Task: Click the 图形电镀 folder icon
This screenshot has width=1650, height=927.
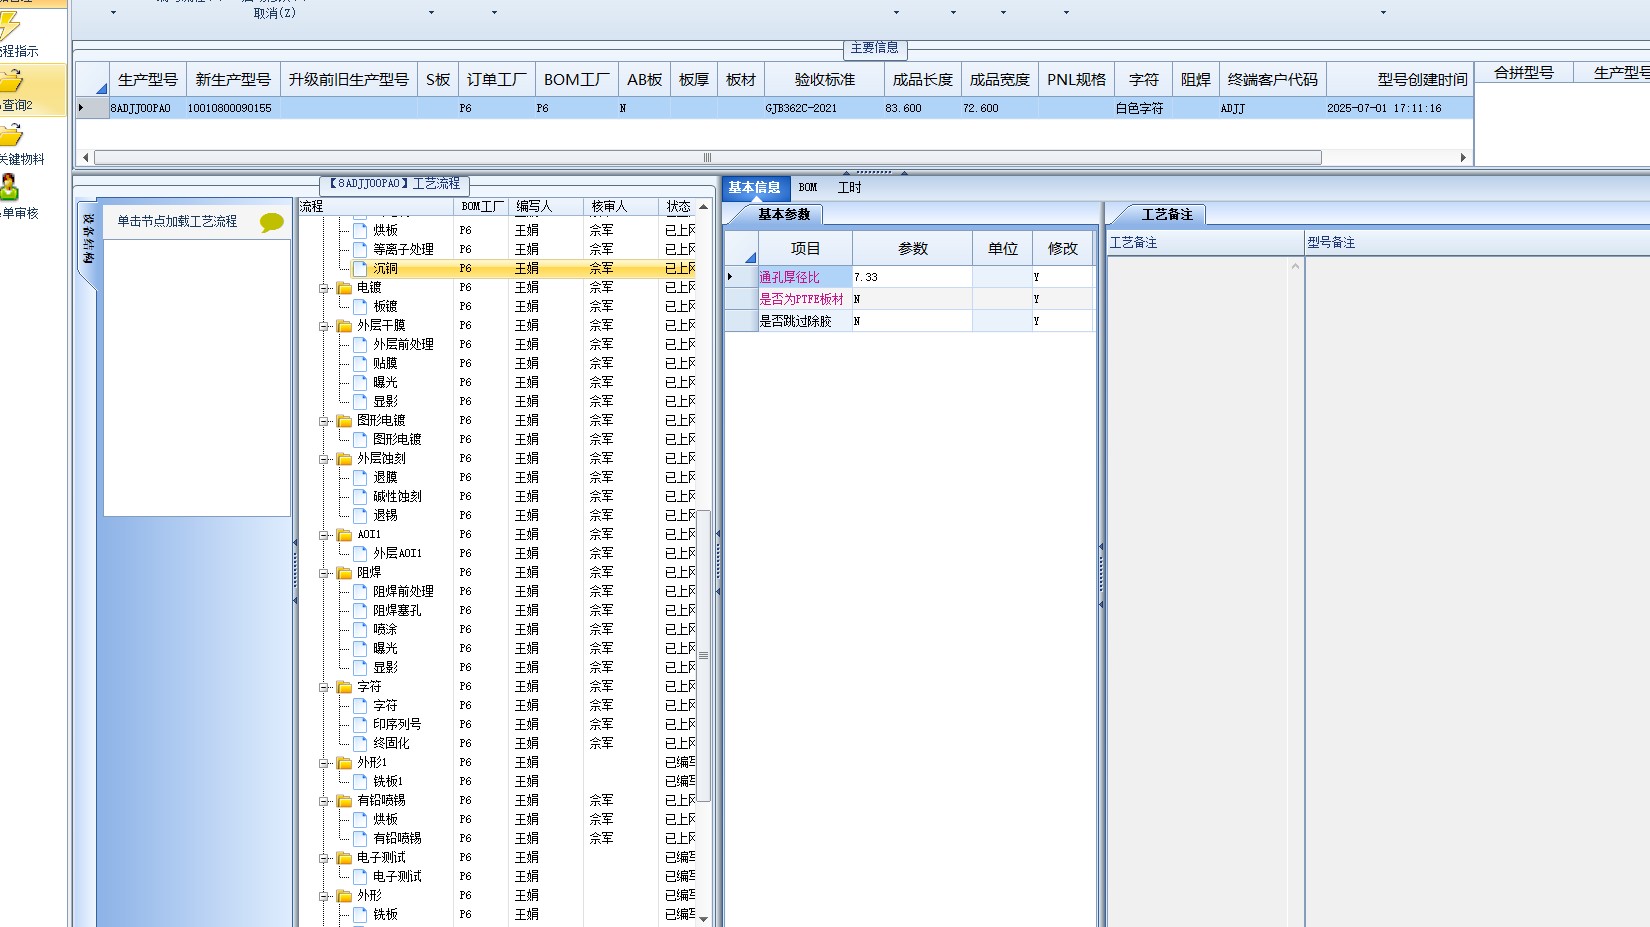Action: click(345, 421)
